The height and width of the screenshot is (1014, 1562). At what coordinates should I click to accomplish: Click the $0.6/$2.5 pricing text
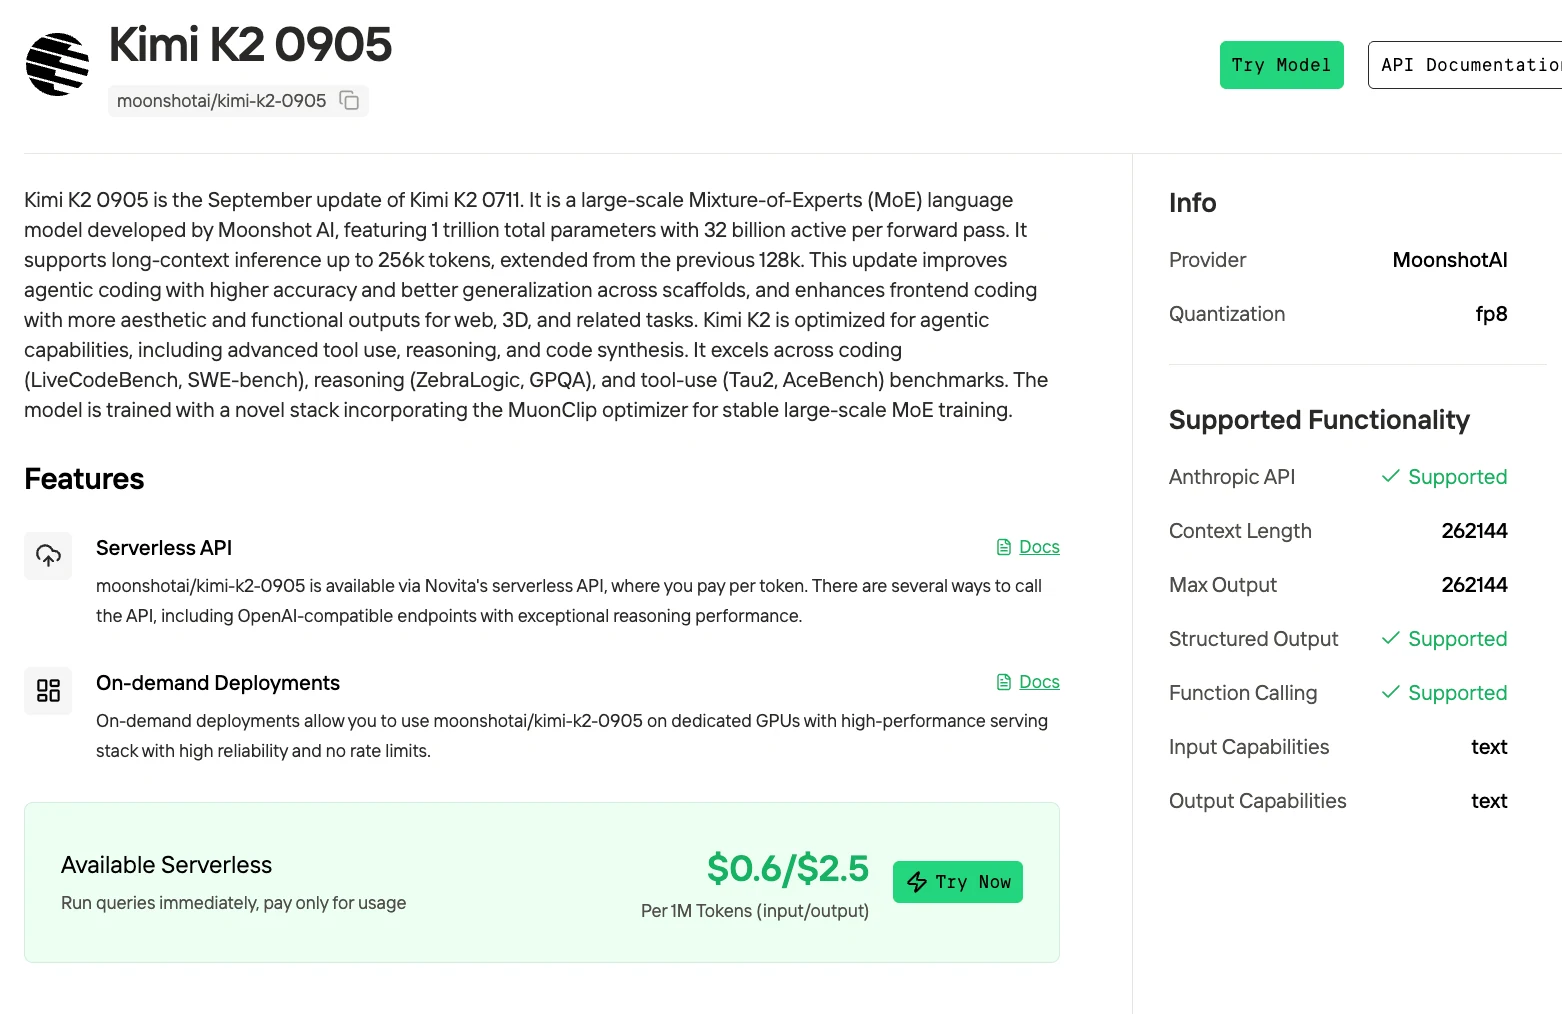coord(788,868)
